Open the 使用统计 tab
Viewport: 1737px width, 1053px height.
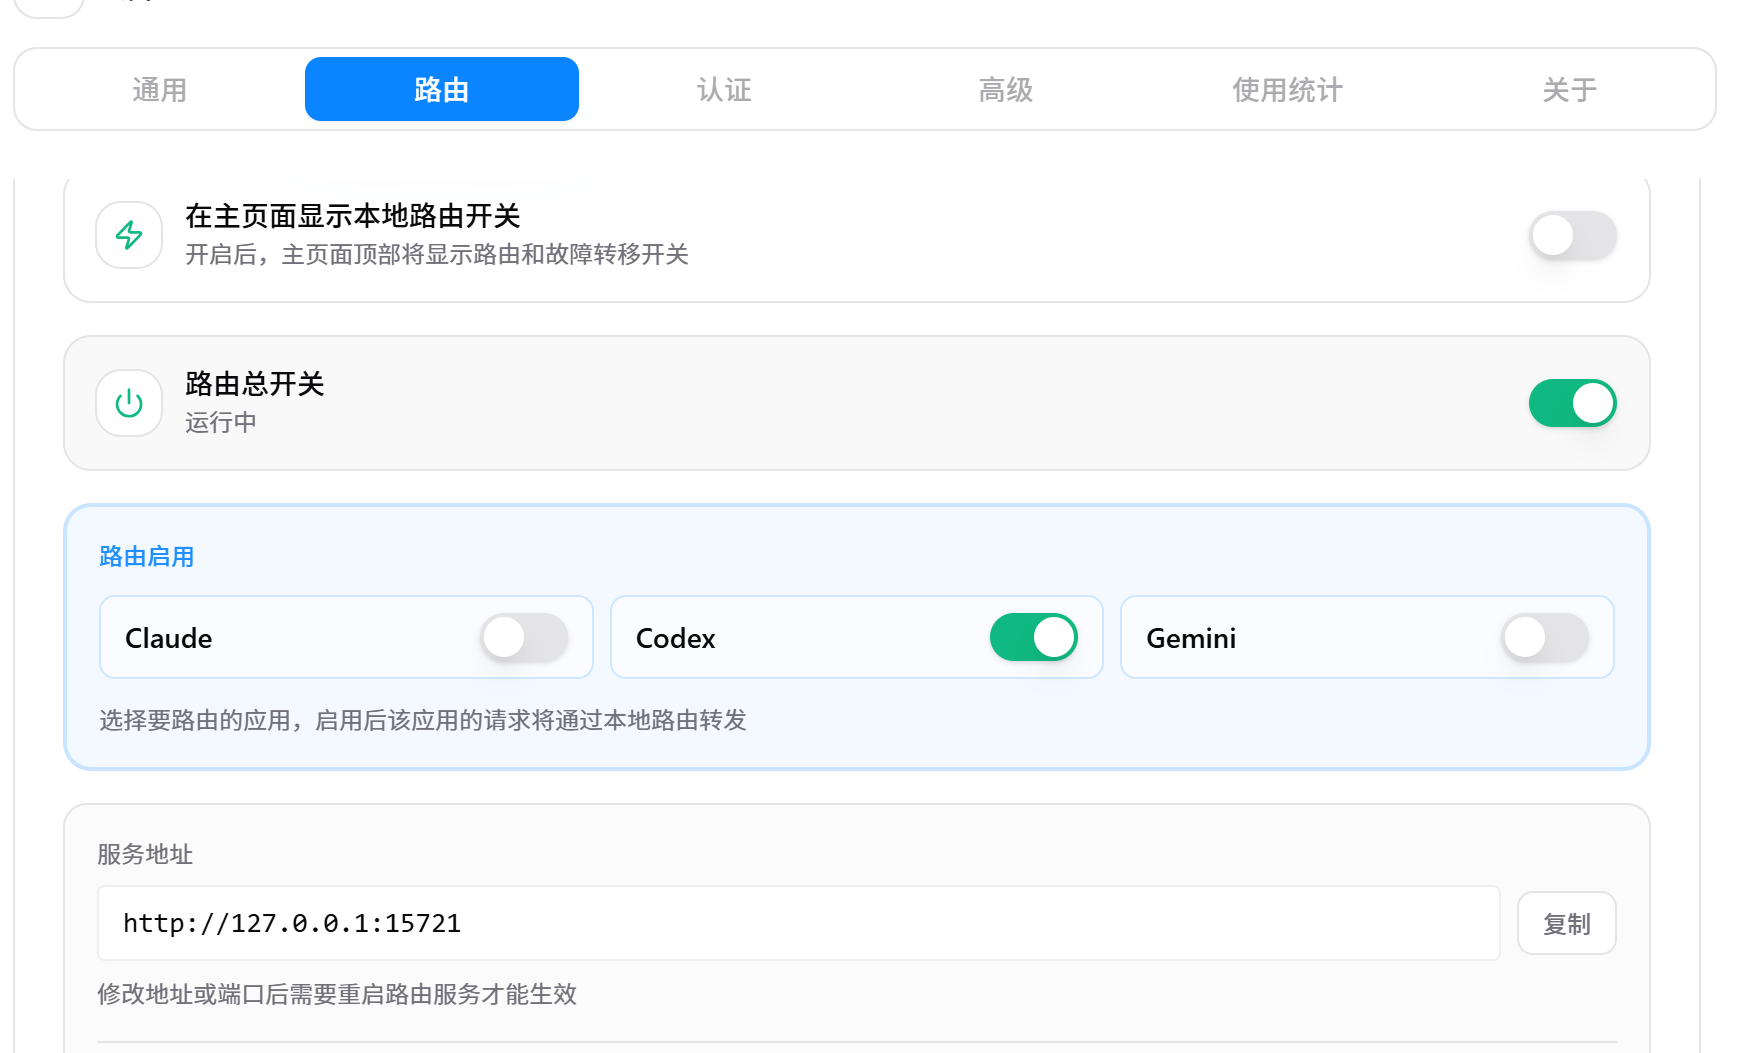[1288, 90]
